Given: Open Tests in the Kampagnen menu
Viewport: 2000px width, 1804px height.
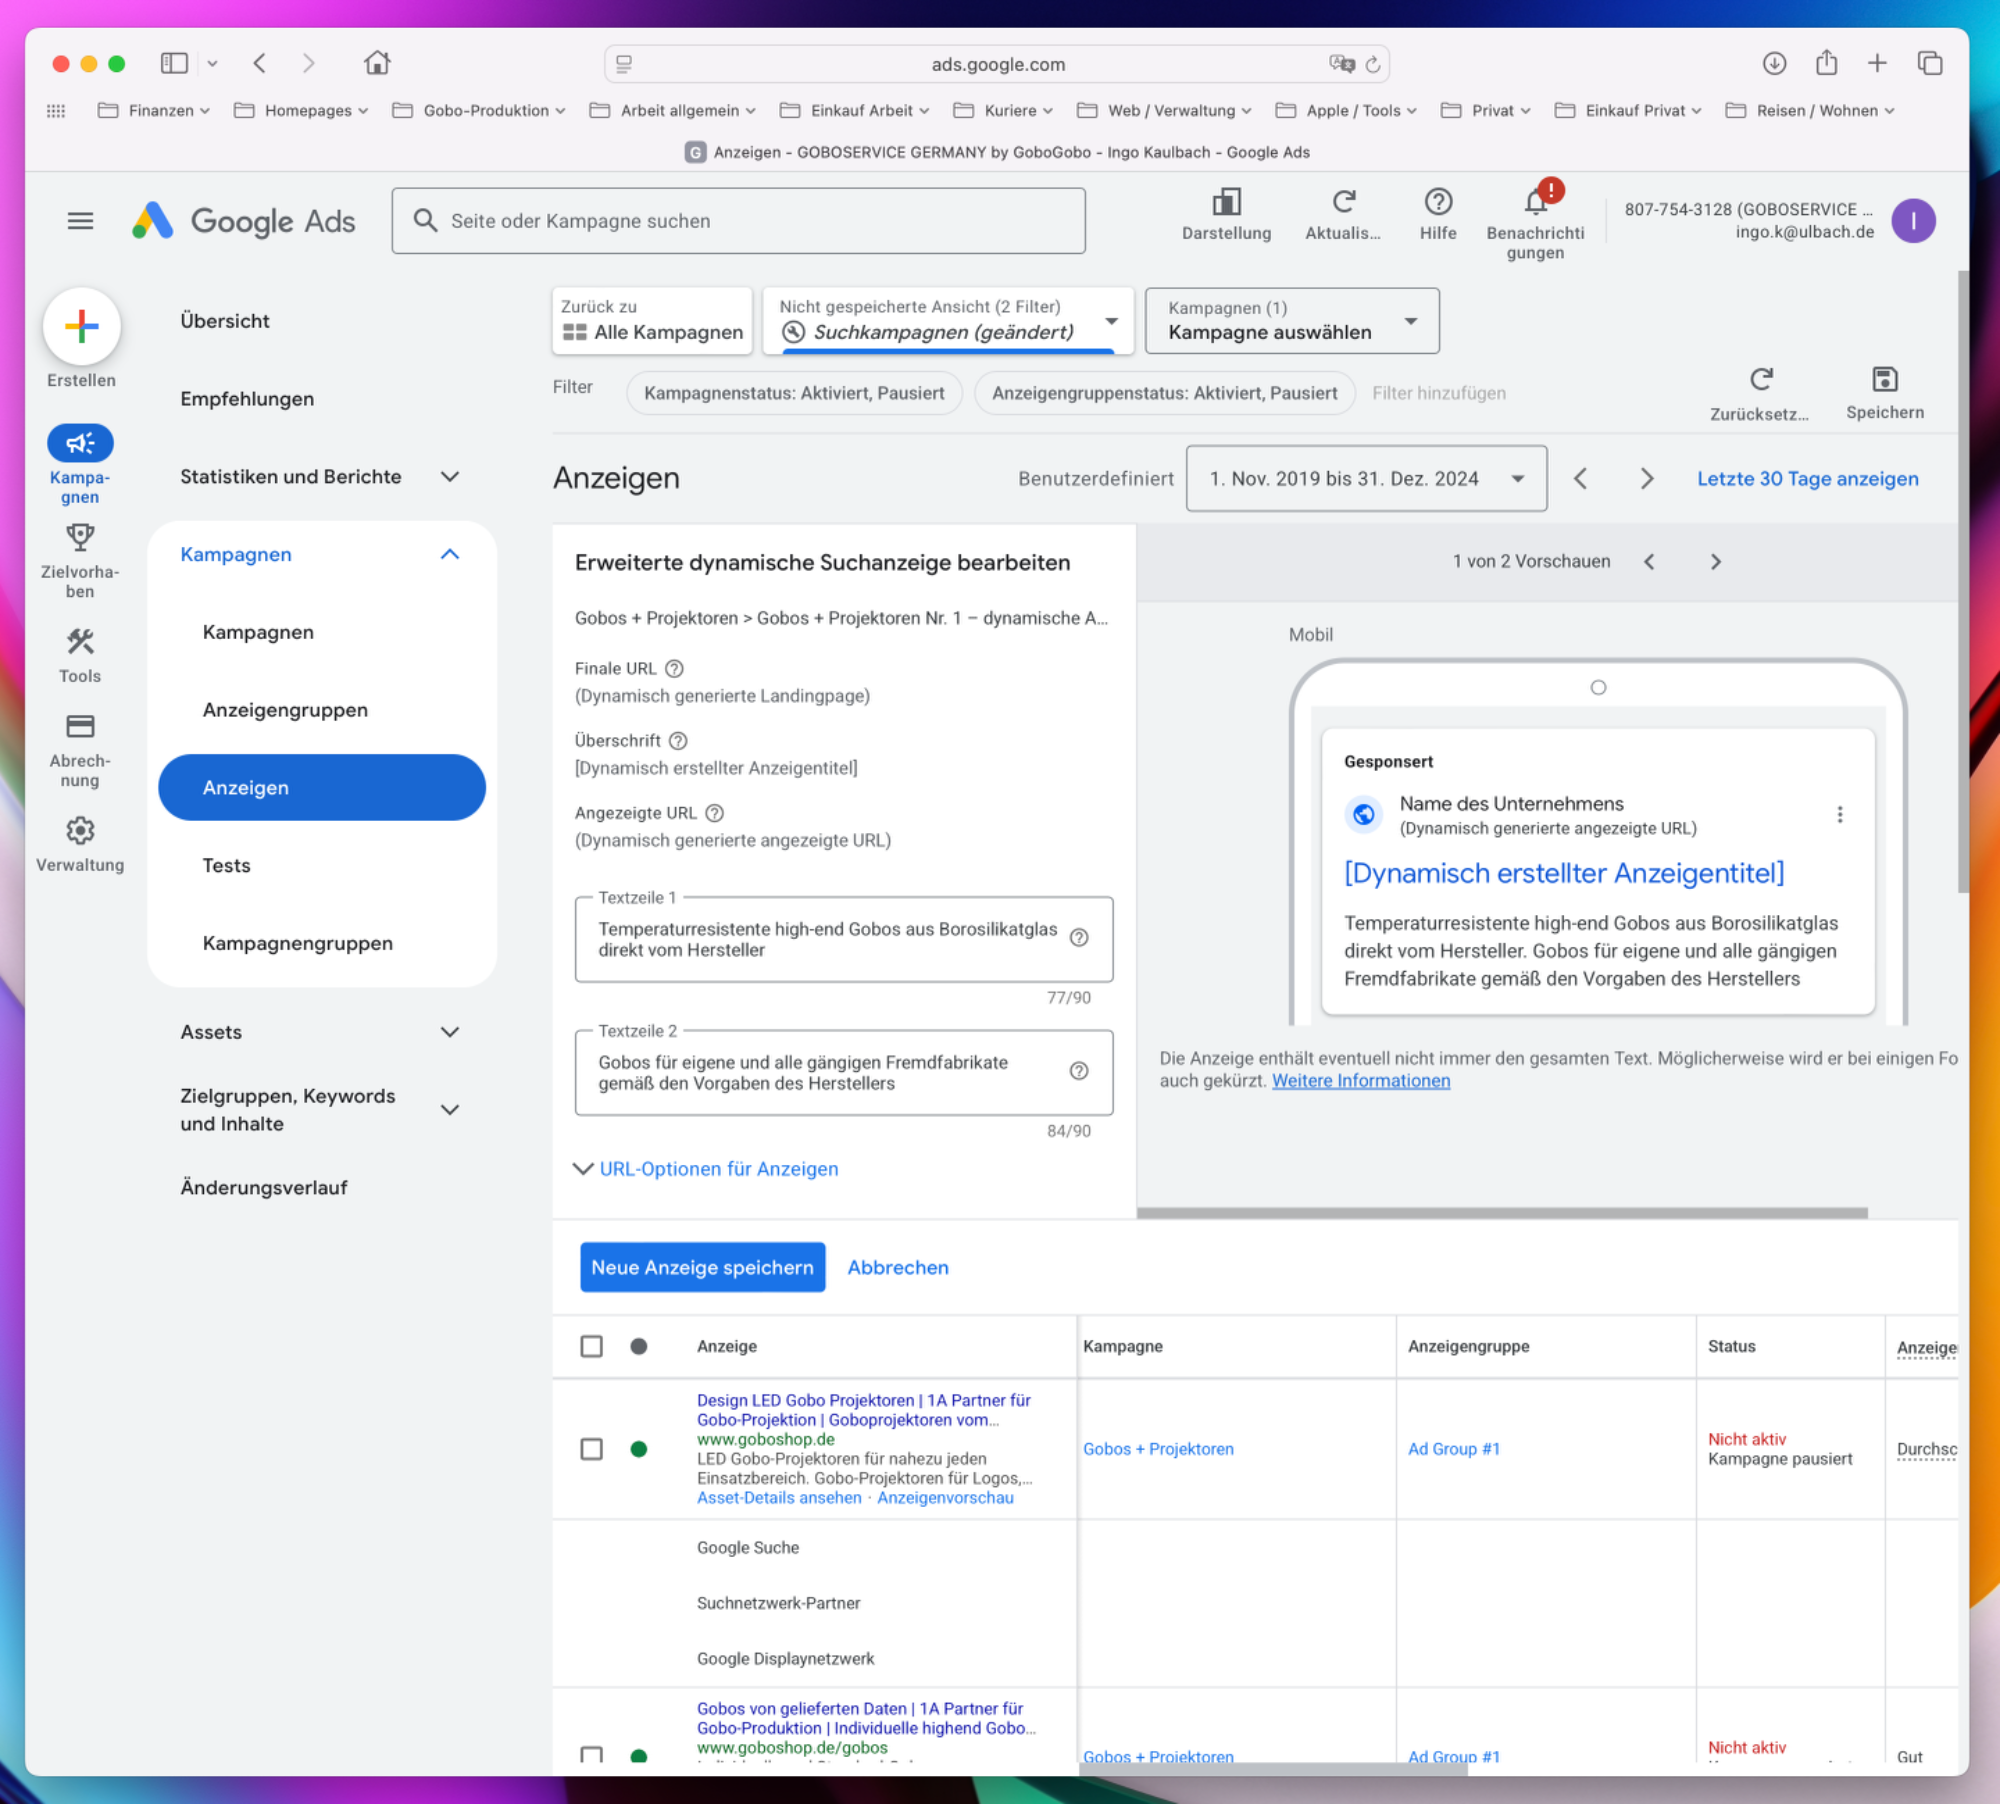Looking at the screenshot, I should 227,866.
